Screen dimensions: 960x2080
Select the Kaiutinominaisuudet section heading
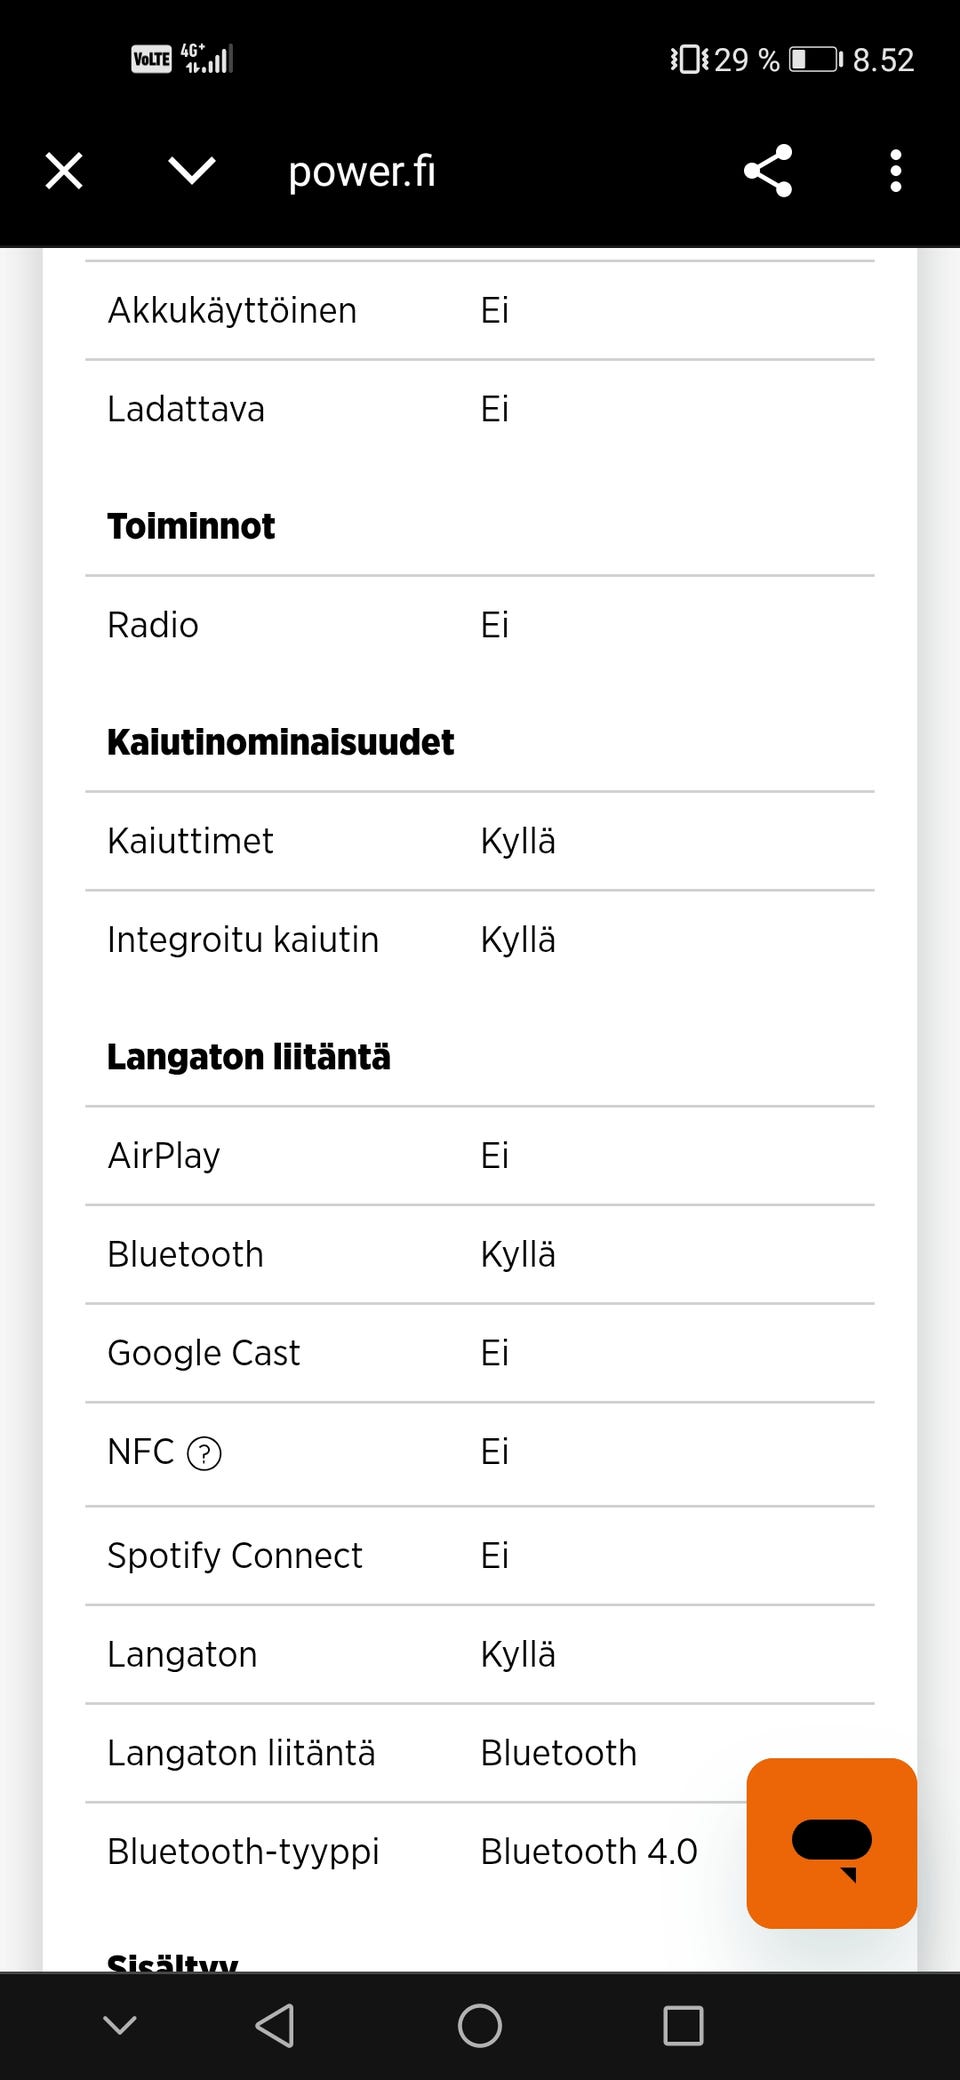pyautogui.click(x=281, y=741)
